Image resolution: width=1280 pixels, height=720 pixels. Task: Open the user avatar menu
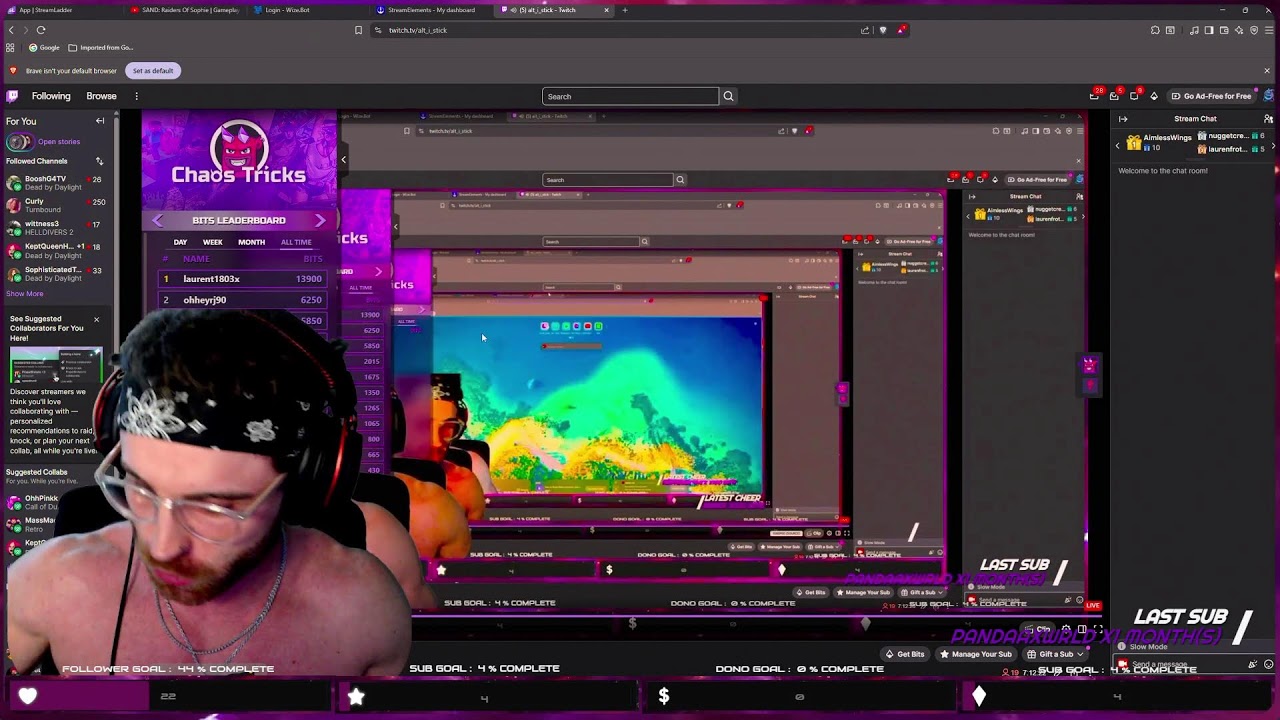click(x=1269, y=96)
